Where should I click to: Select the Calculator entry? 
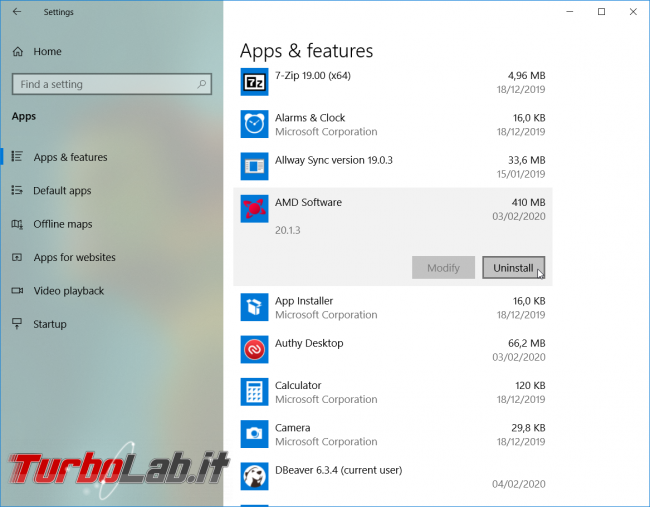(393, 392)
